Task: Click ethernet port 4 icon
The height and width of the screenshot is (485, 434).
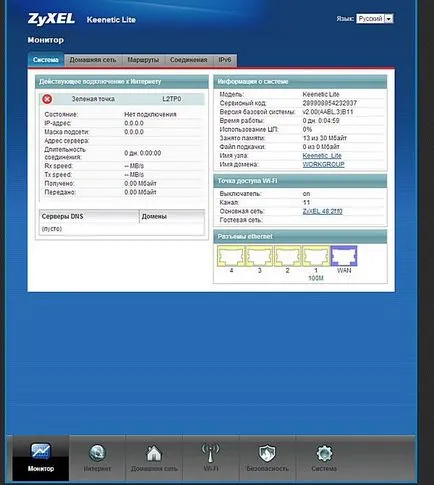Action: pyautogui.click(x=231, y=256)
